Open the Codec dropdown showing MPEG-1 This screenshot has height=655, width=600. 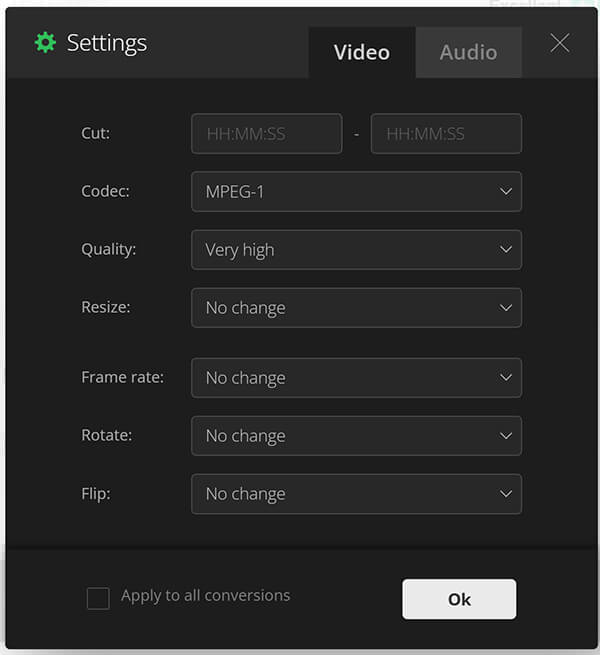pos(356,191)
